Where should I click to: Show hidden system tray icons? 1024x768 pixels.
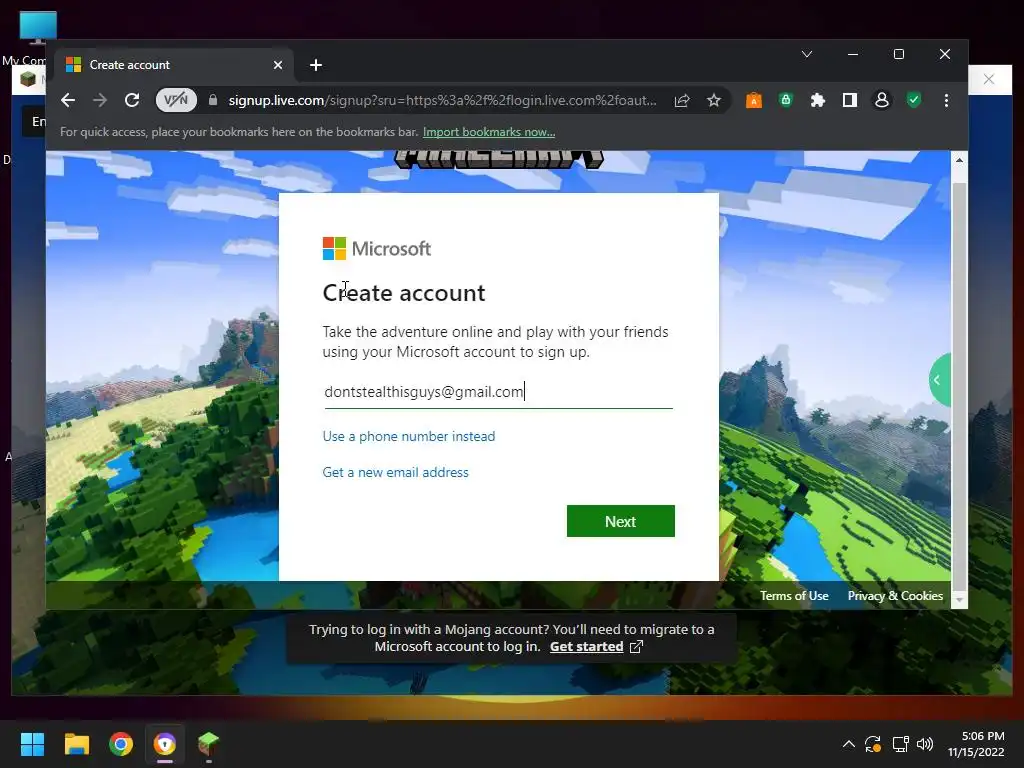pyautogui.click(x=848, y=744)
